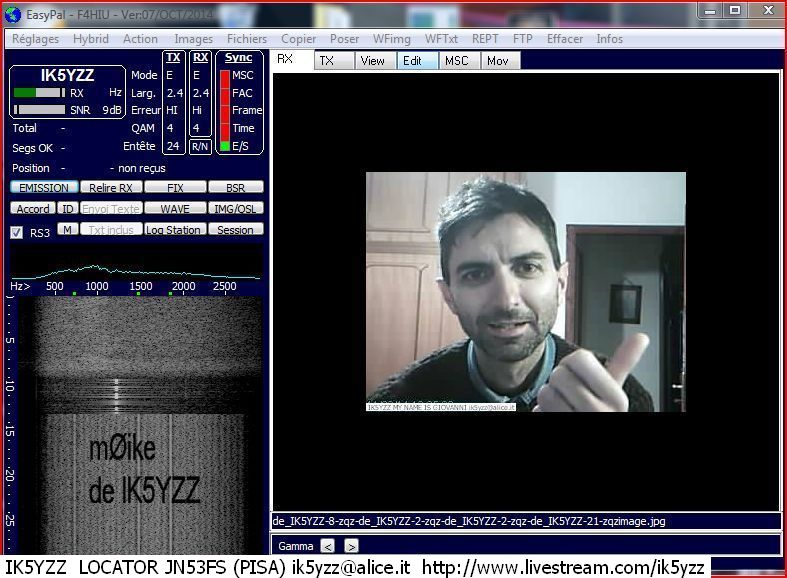Open the Log Station button

[173, 230]
